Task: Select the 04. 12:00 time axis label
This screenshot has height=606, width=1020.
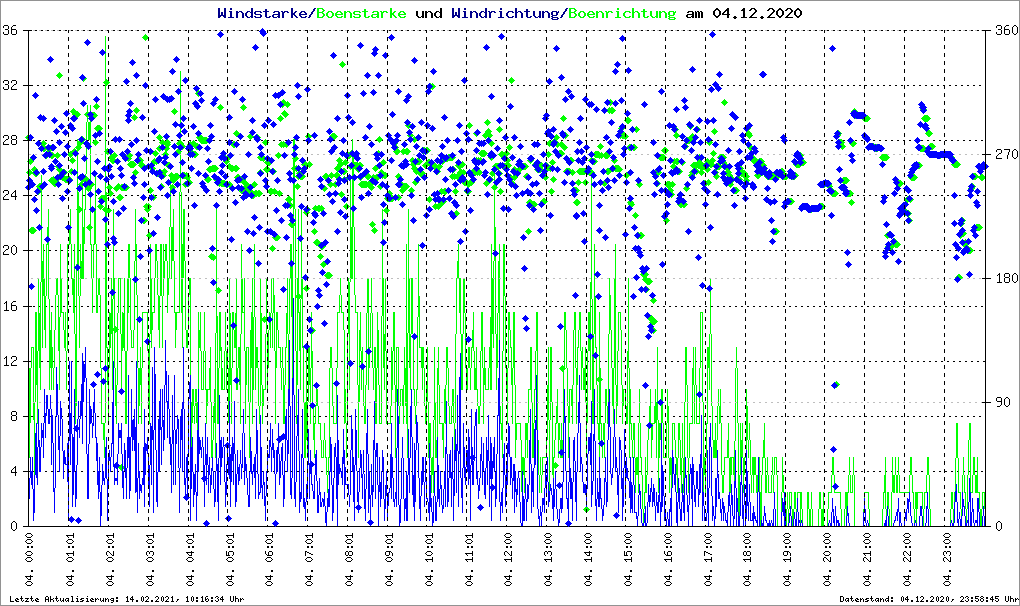Action: (x=508, y=562)
